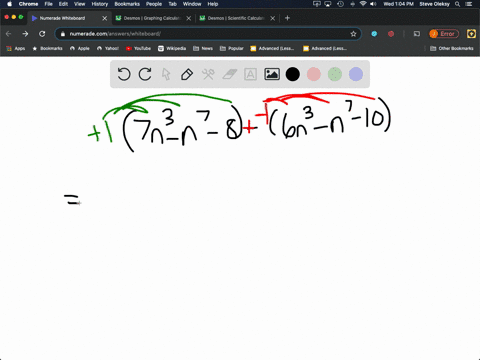The image size is (480, 360).
Task: Select the pen drawing tool
Action: tap(187, 74)
